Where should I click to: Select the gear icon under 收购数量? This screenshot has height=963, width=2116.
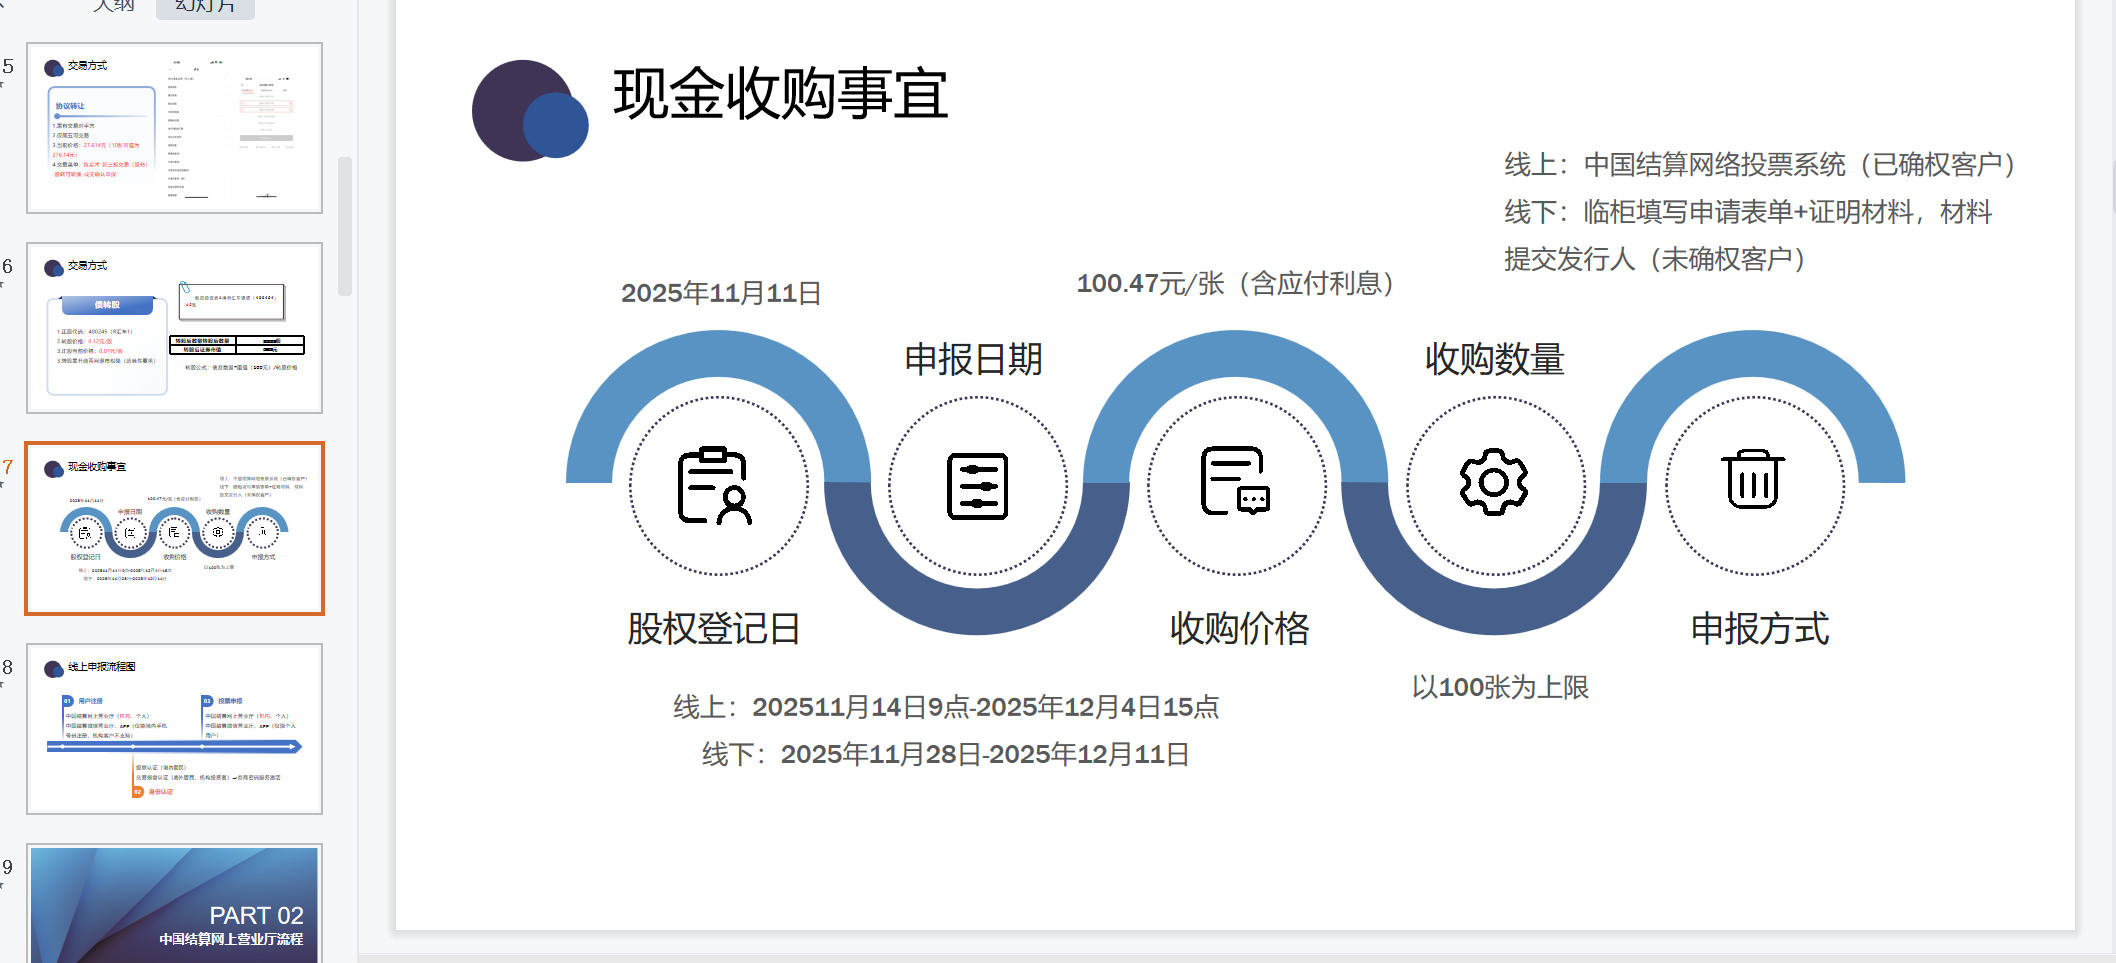(1494, 482)
